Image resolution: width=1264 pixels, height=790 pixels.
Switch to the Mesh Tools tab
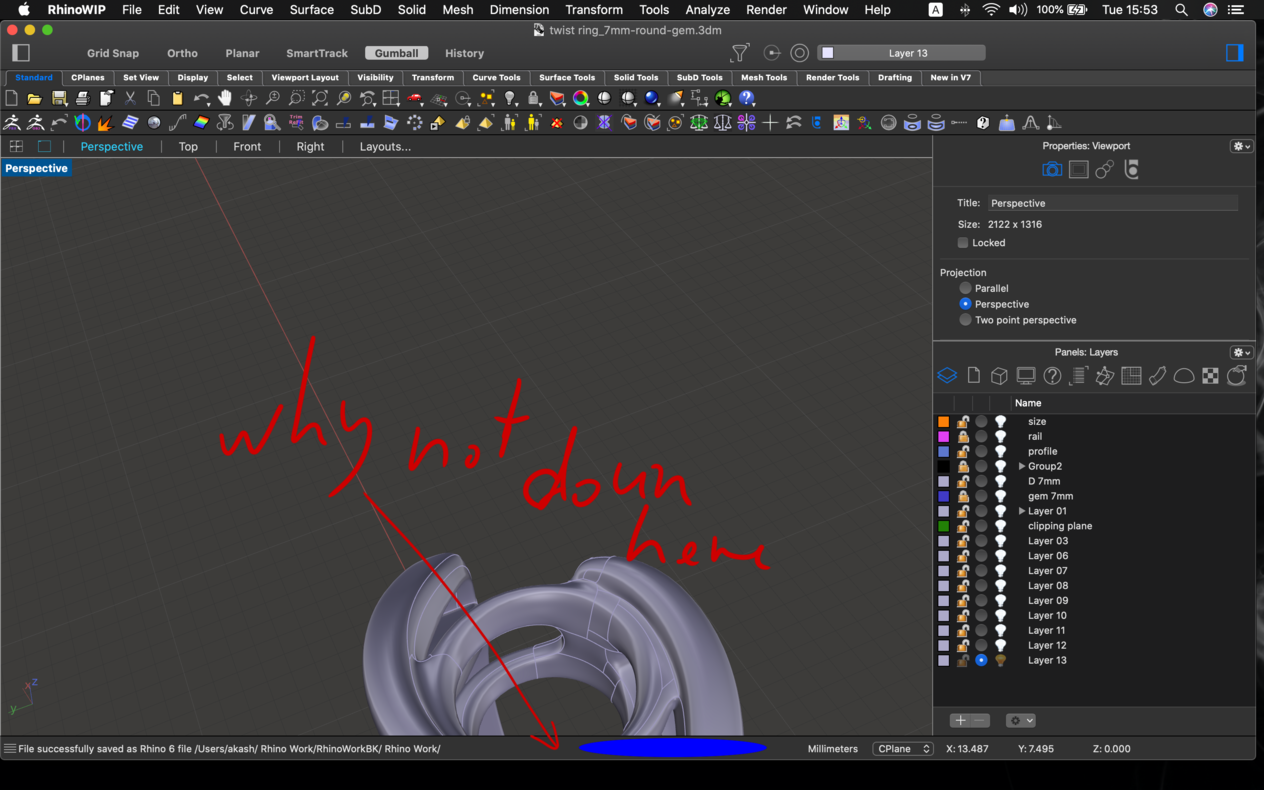click(x=764, y=77)
